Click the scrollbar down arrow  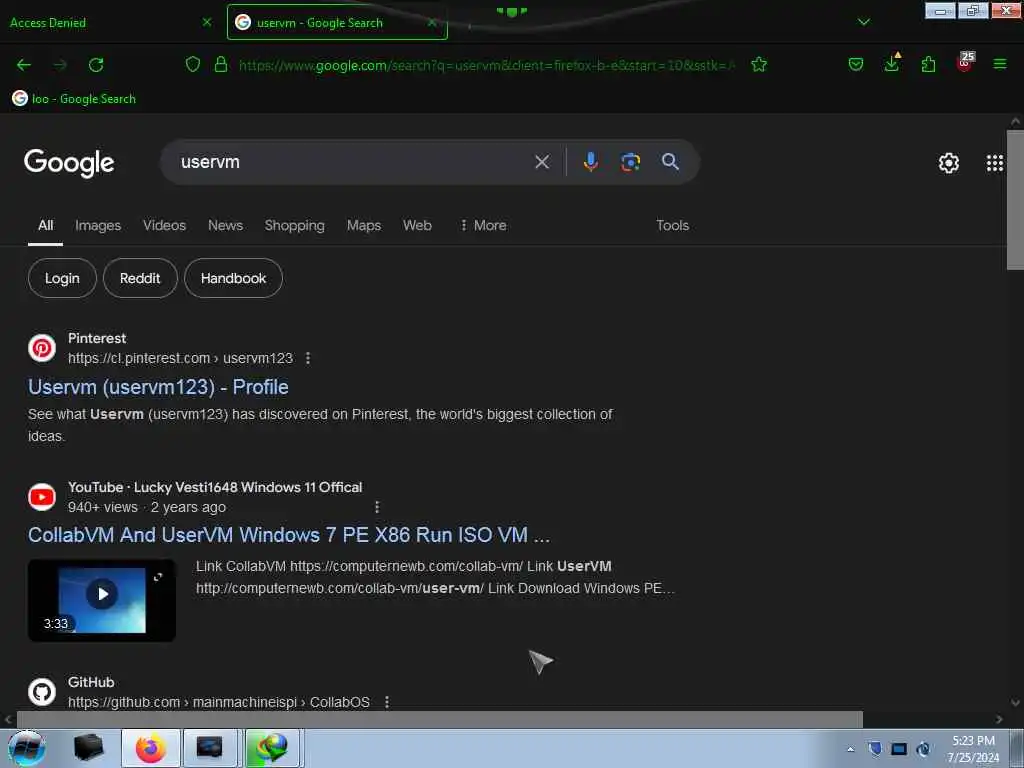click(1015, 703)
